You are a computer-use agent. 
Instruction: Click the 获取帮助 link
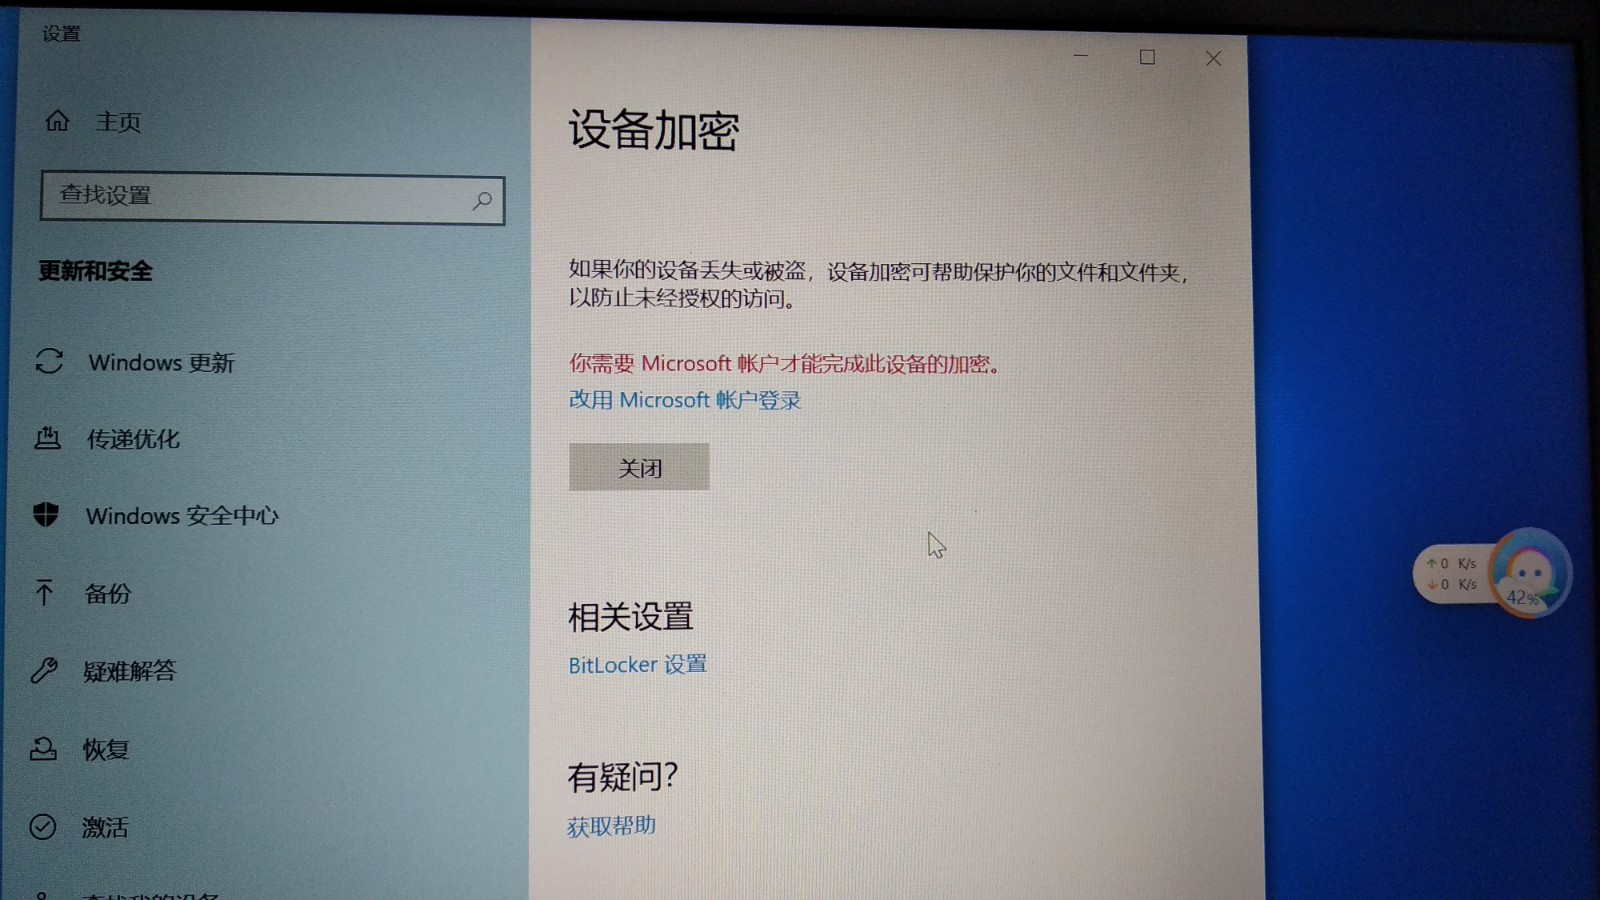tap(611, 826)
